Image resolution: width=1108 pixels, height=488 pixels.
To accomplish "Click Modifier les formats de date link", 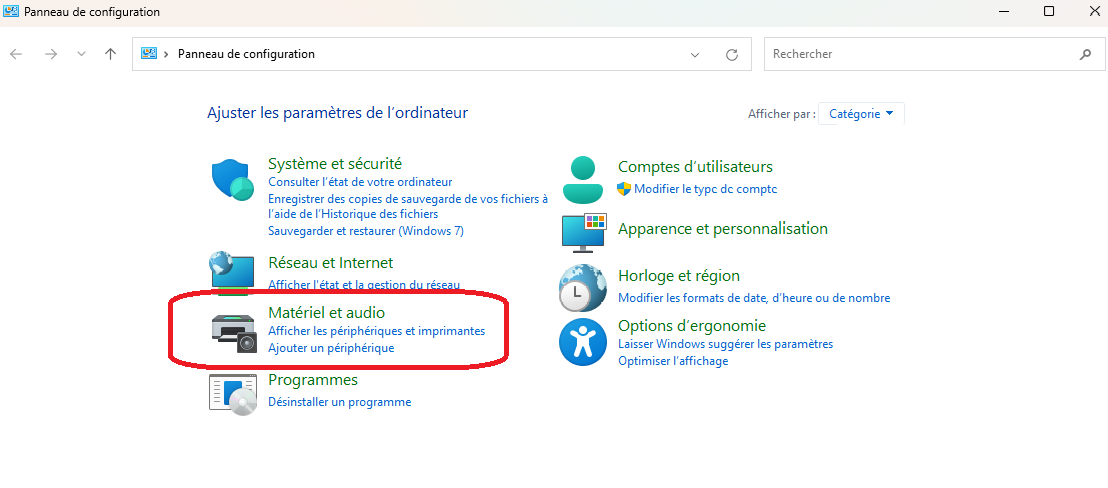I will [754, 298].
